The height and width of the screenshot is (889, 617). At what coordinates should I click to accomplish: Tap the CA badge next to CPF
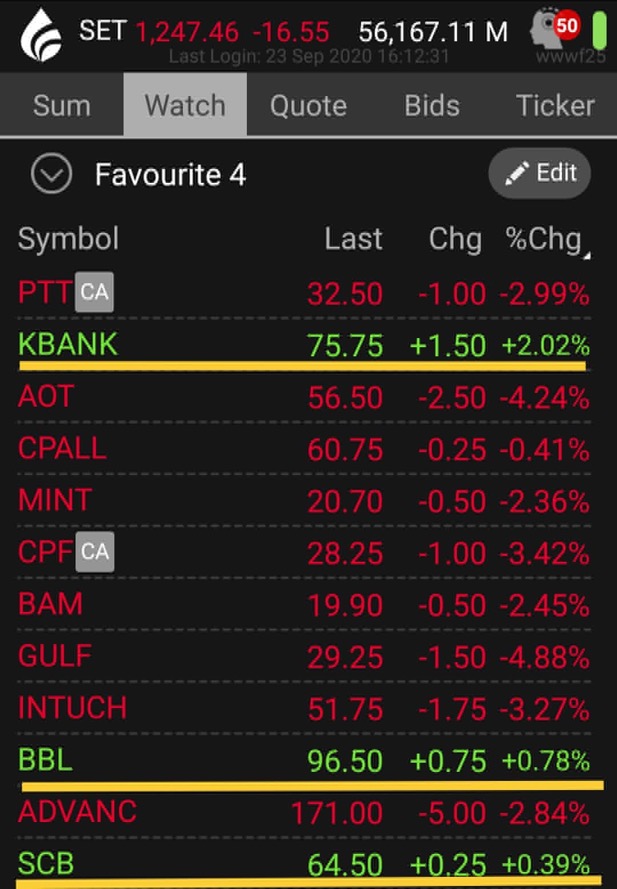coord(95,551)
